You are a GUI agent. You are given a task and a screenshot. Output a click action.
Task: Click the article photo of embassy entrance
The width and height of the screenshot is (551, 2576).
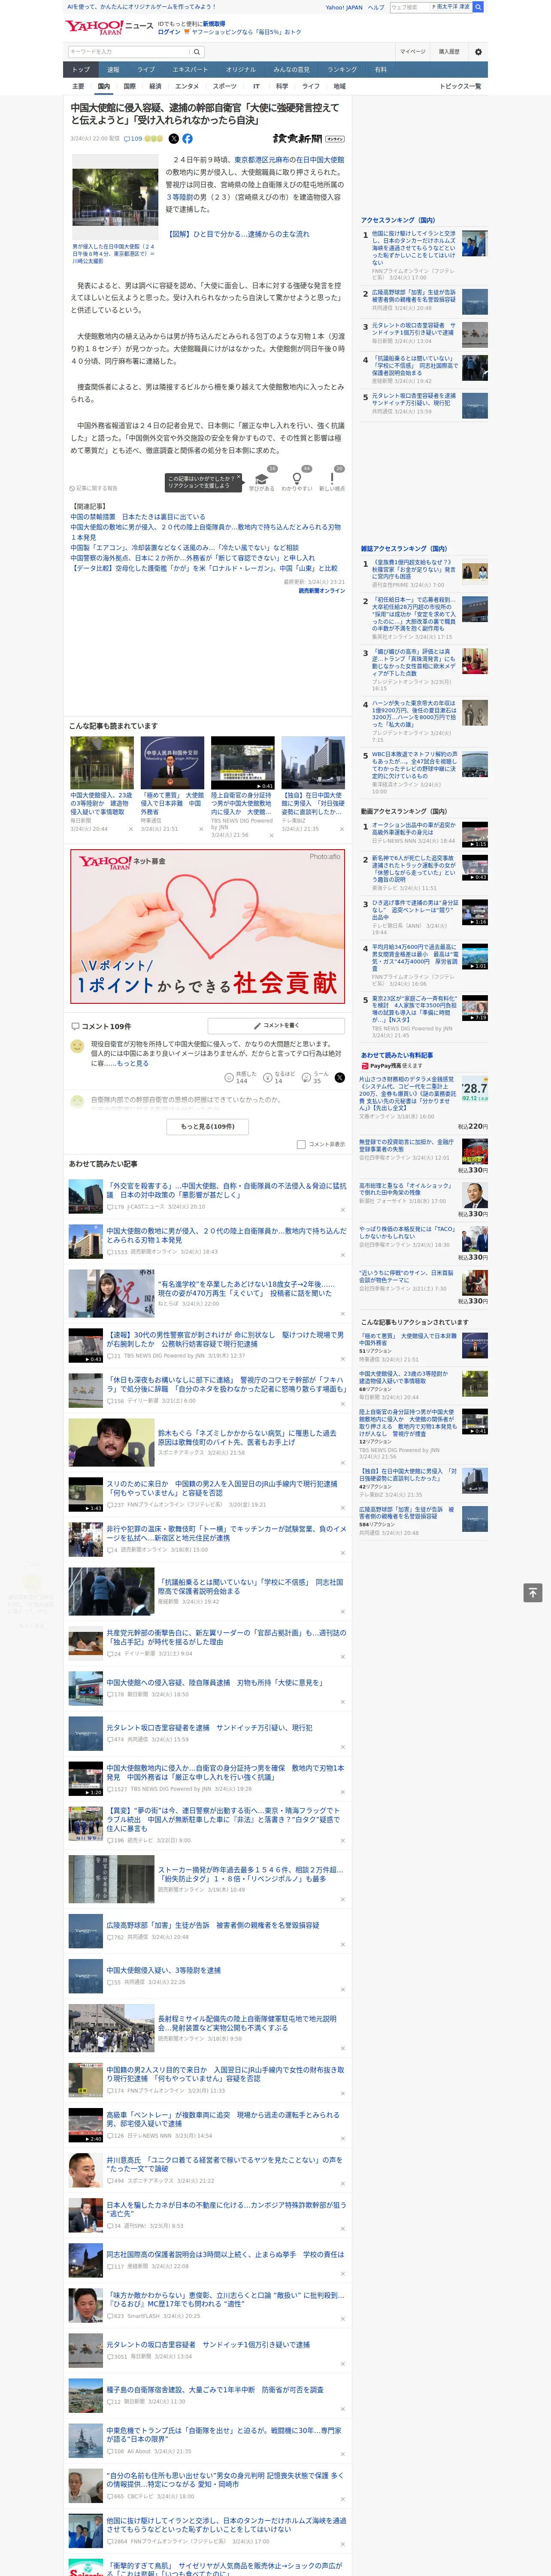114,197
